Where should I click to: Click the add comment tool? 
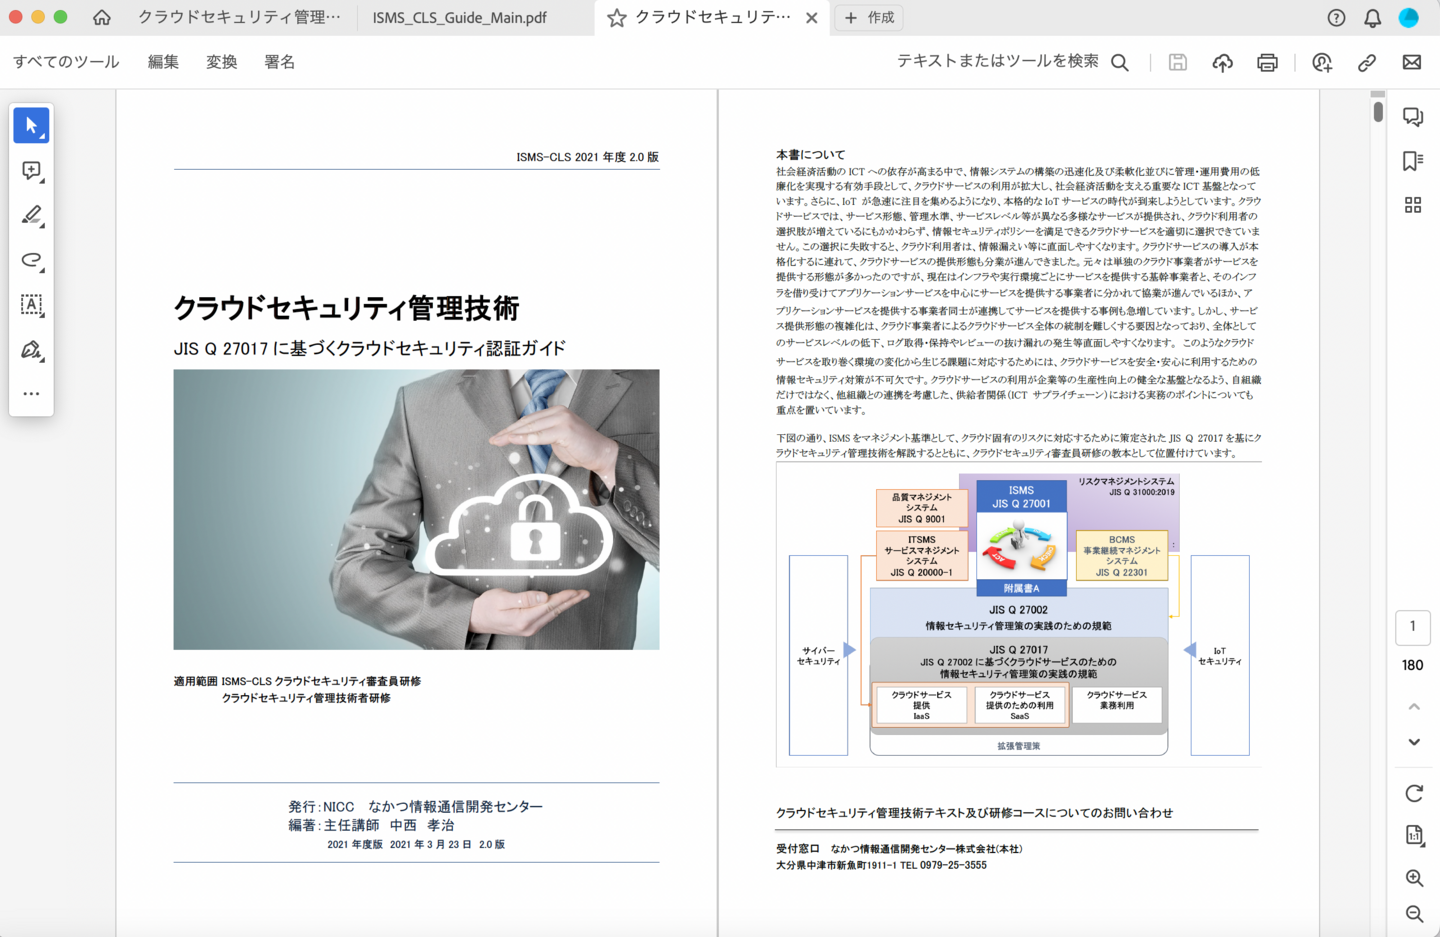pos(31,171)
